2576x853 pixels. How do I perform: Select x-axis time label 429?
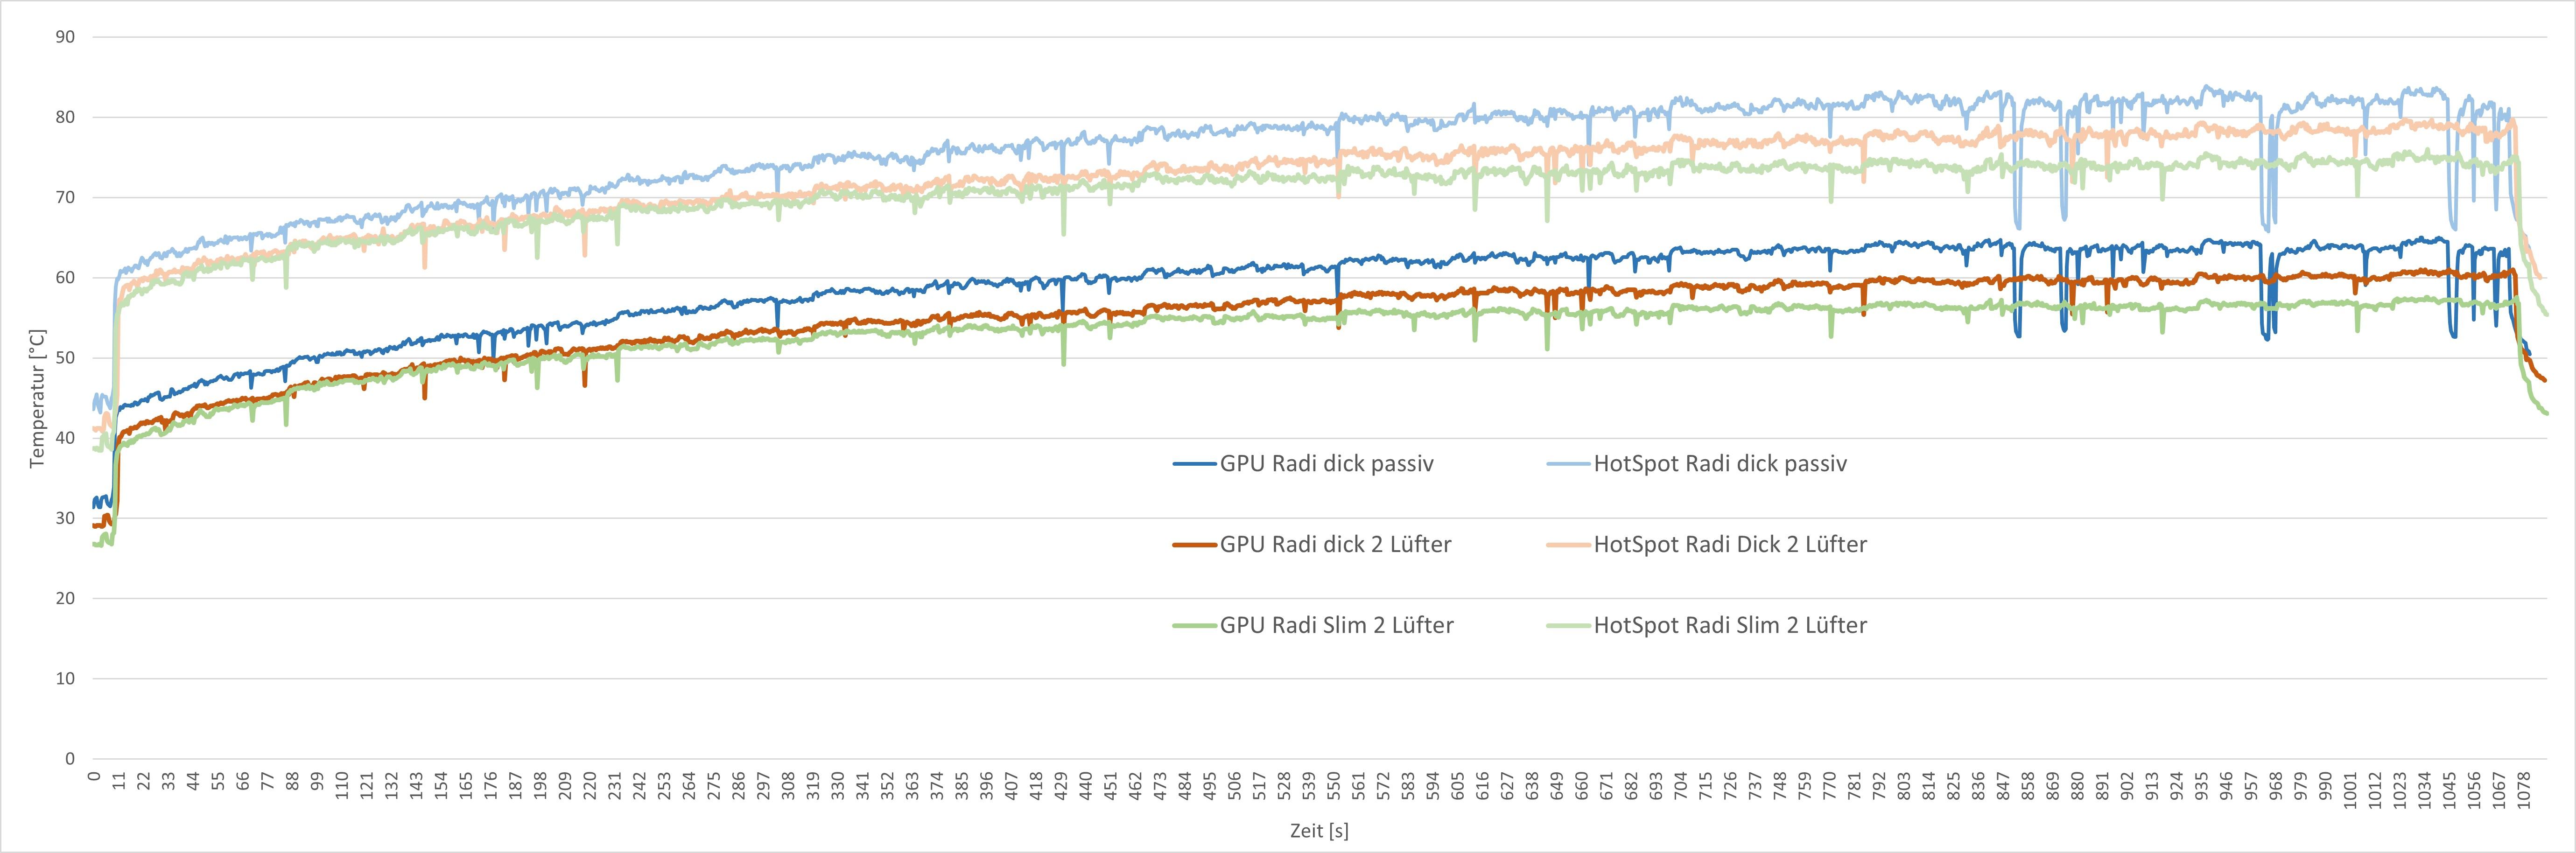point(1061,784)
